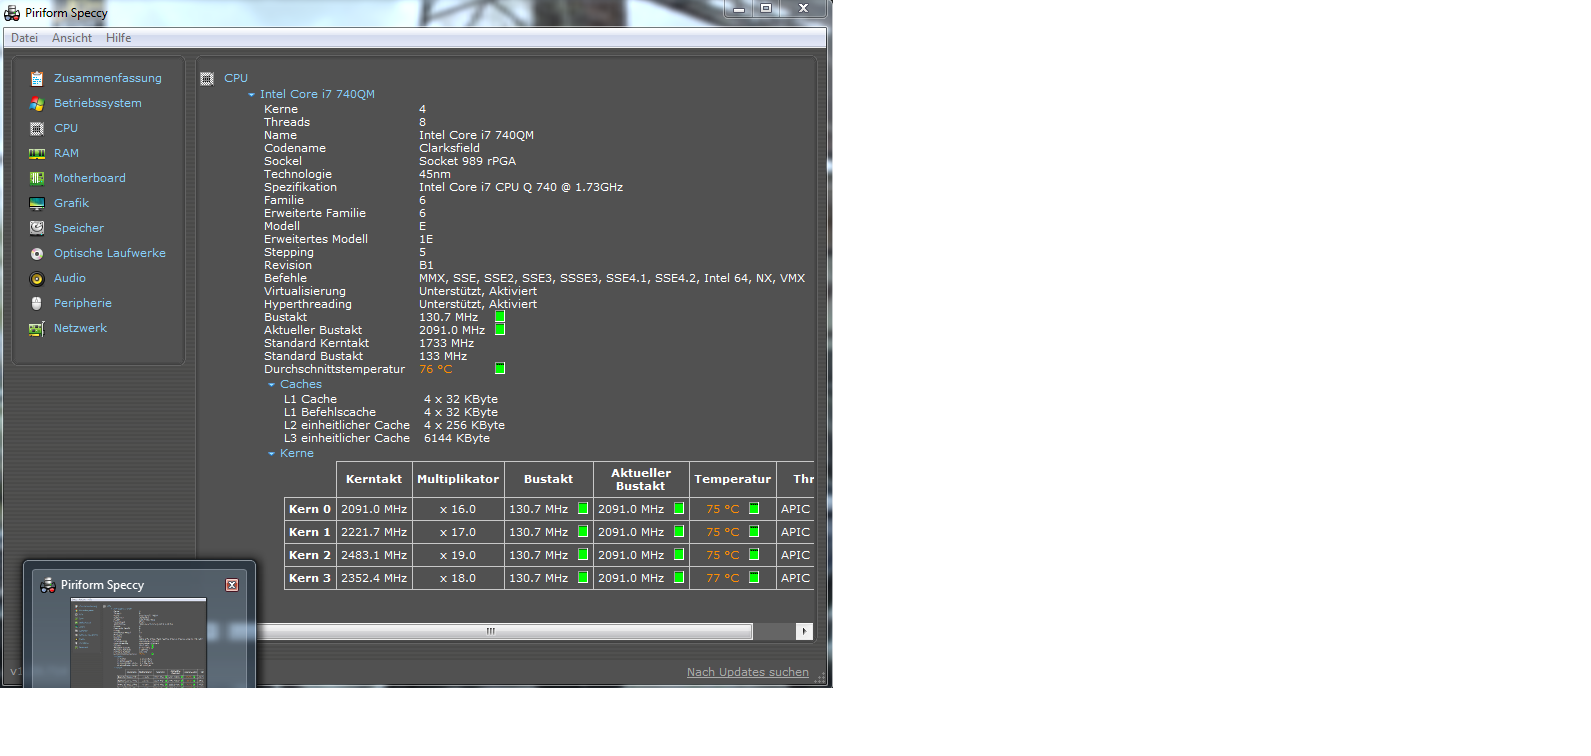Click the horizontal scrollbar thumb

click(x=490, y=631)
